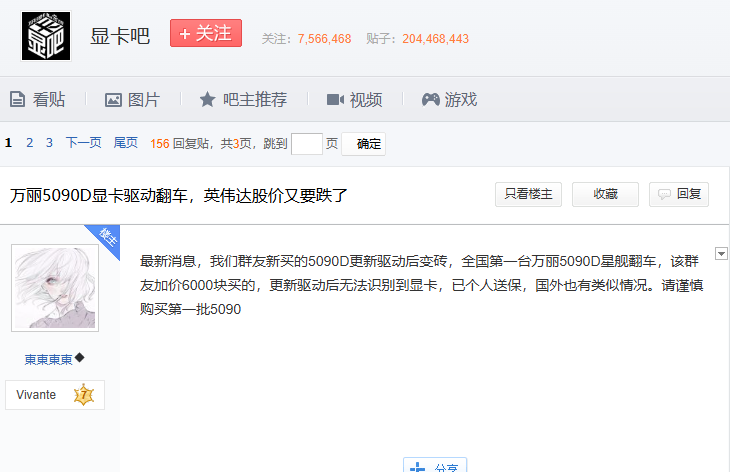This screenshot has width=730, height=472.
Task: Click the Vivante level 7 badge icon
Action: click(83, 395)
